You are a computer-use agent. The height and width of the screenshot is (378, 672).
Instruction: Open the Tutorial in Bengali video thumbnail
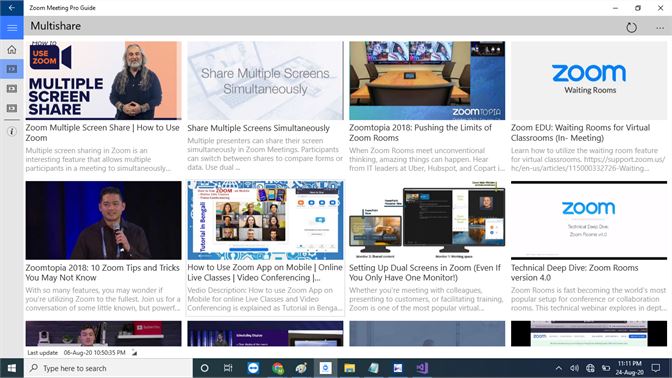[265, 220]
